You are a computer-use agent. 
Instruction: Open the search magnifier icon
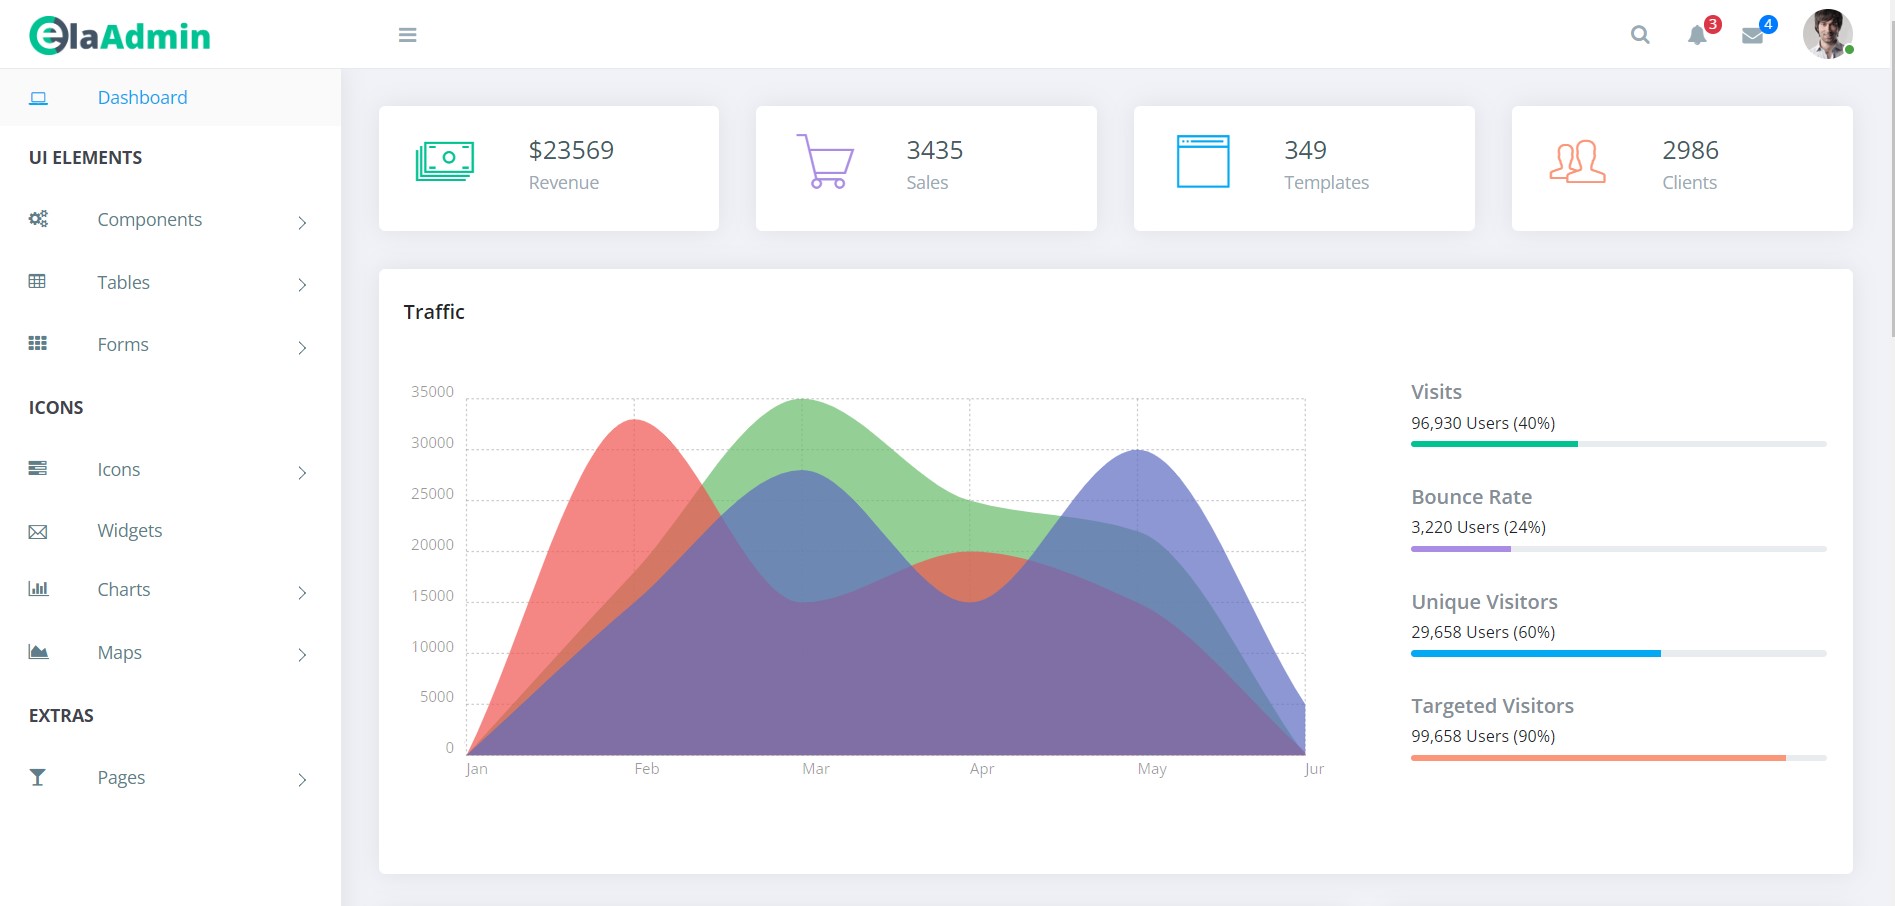[x=1640, y=35]
